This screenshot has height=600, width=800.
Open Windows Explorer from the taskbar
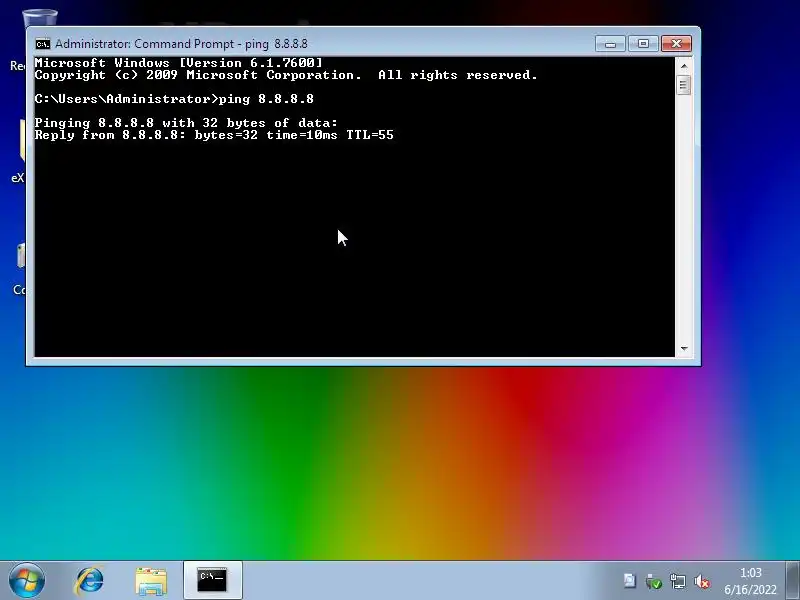(151, 581)
